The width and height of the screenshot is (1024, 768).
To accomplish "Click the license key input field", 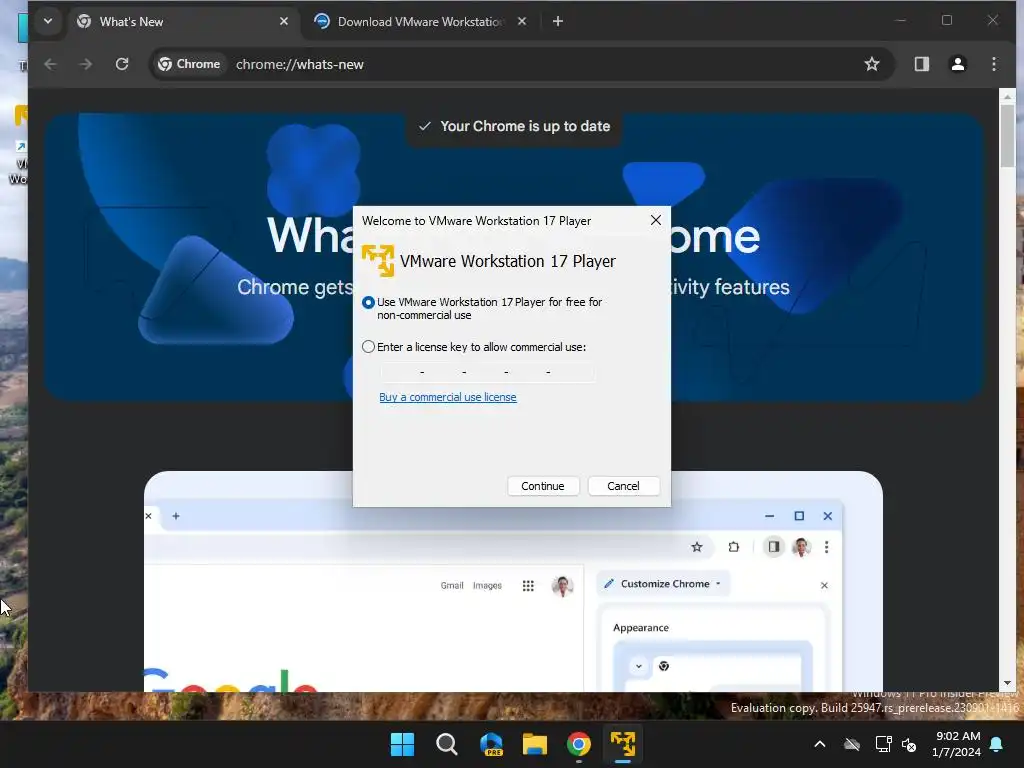I will (487, 372).
